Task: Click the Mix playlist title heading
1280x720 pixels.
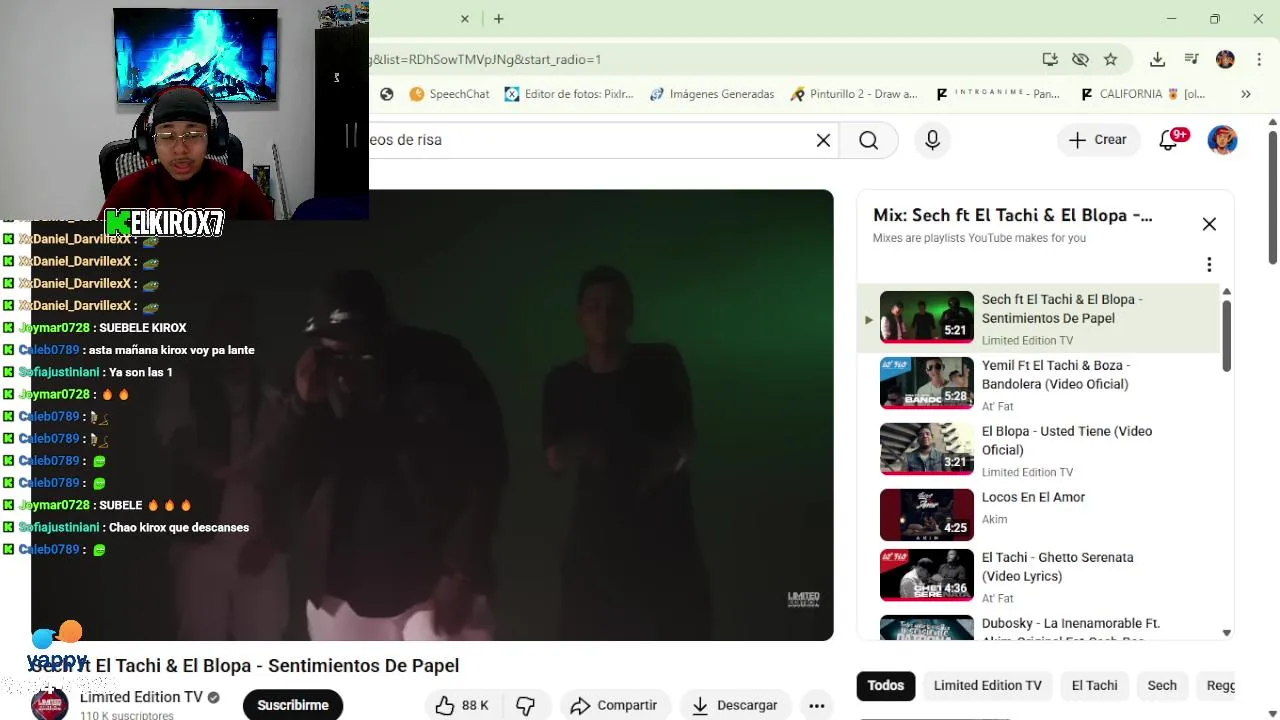Action: click(1012, 215)
